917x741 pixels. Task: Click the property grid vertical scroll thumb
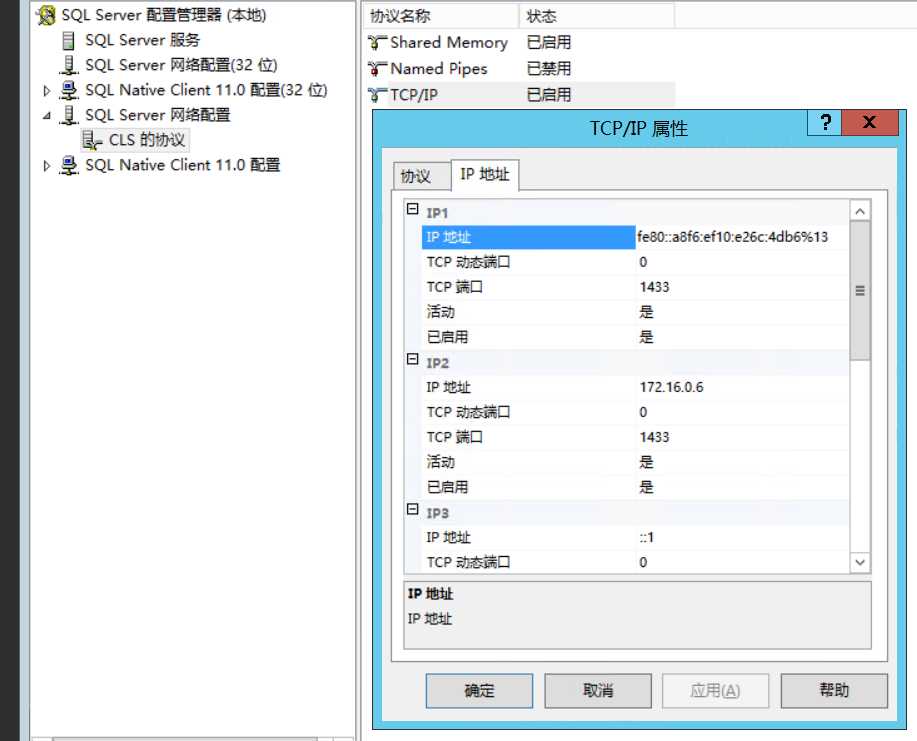pyautogui.click(x=860, y=291)
